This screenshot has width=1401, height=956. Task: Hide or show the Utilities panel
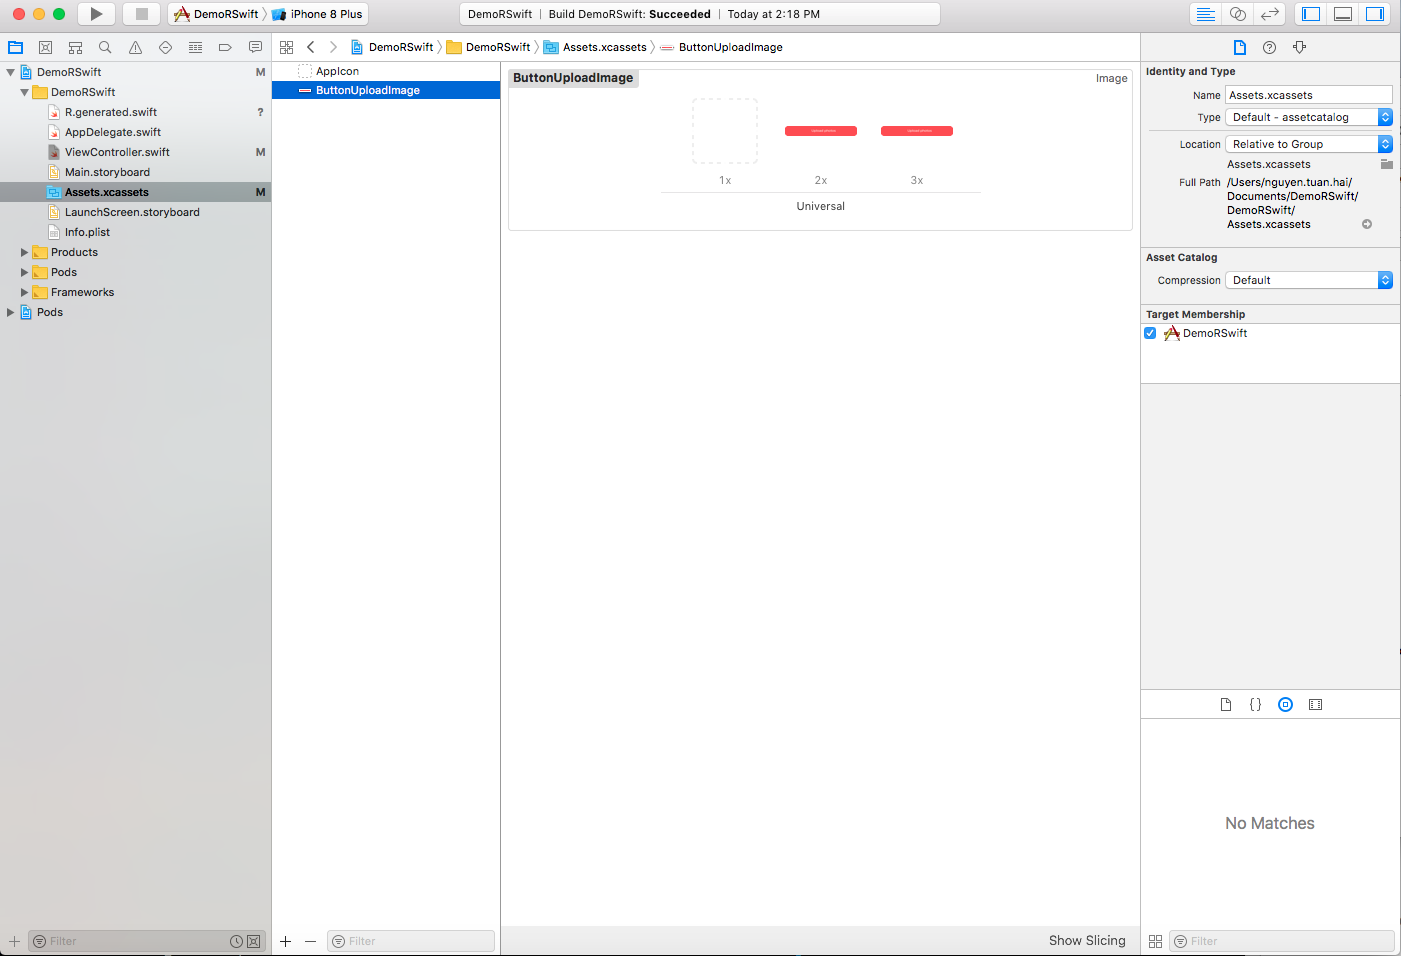[1375, 14]
